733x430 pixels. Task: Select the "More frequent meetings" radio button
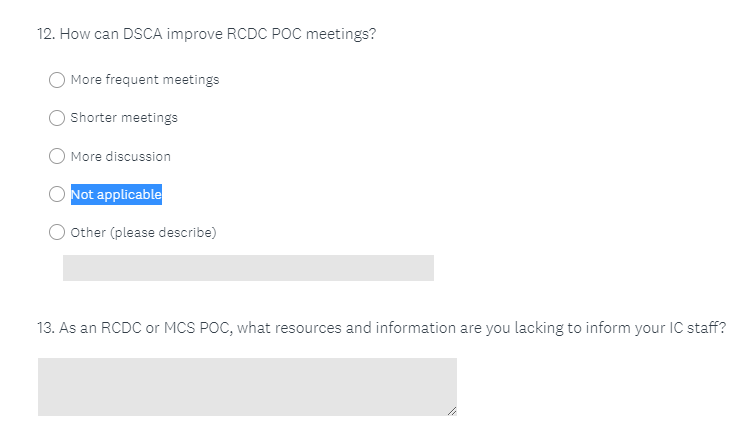click(57, 80)
